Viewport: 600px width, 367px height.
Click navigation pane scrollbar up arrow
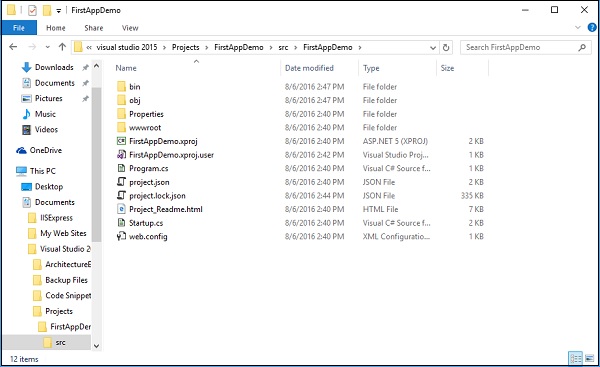(x=96, y=66)
